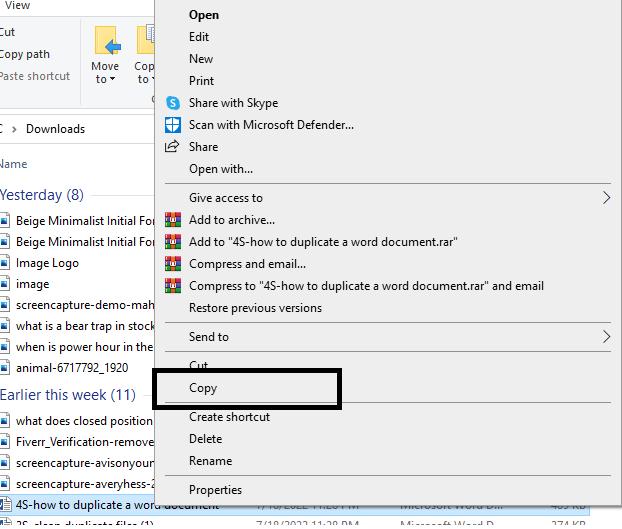622x529 pixels.
Task: Expand the Give access to submenu arrow
Action: (x=606, y=198)
